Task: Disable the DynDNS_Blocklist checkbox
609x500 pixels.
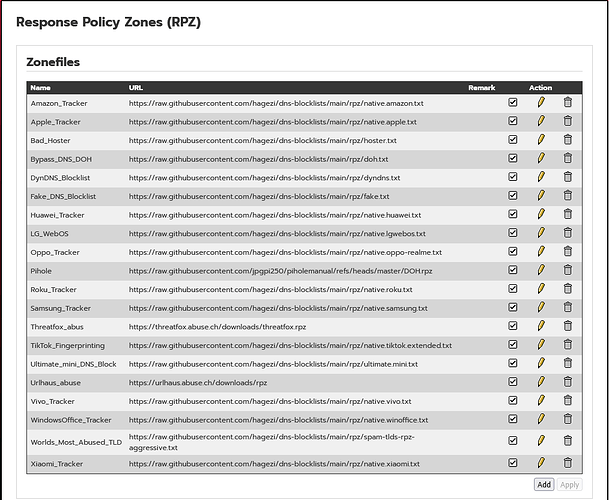Action: click(513, 177)
